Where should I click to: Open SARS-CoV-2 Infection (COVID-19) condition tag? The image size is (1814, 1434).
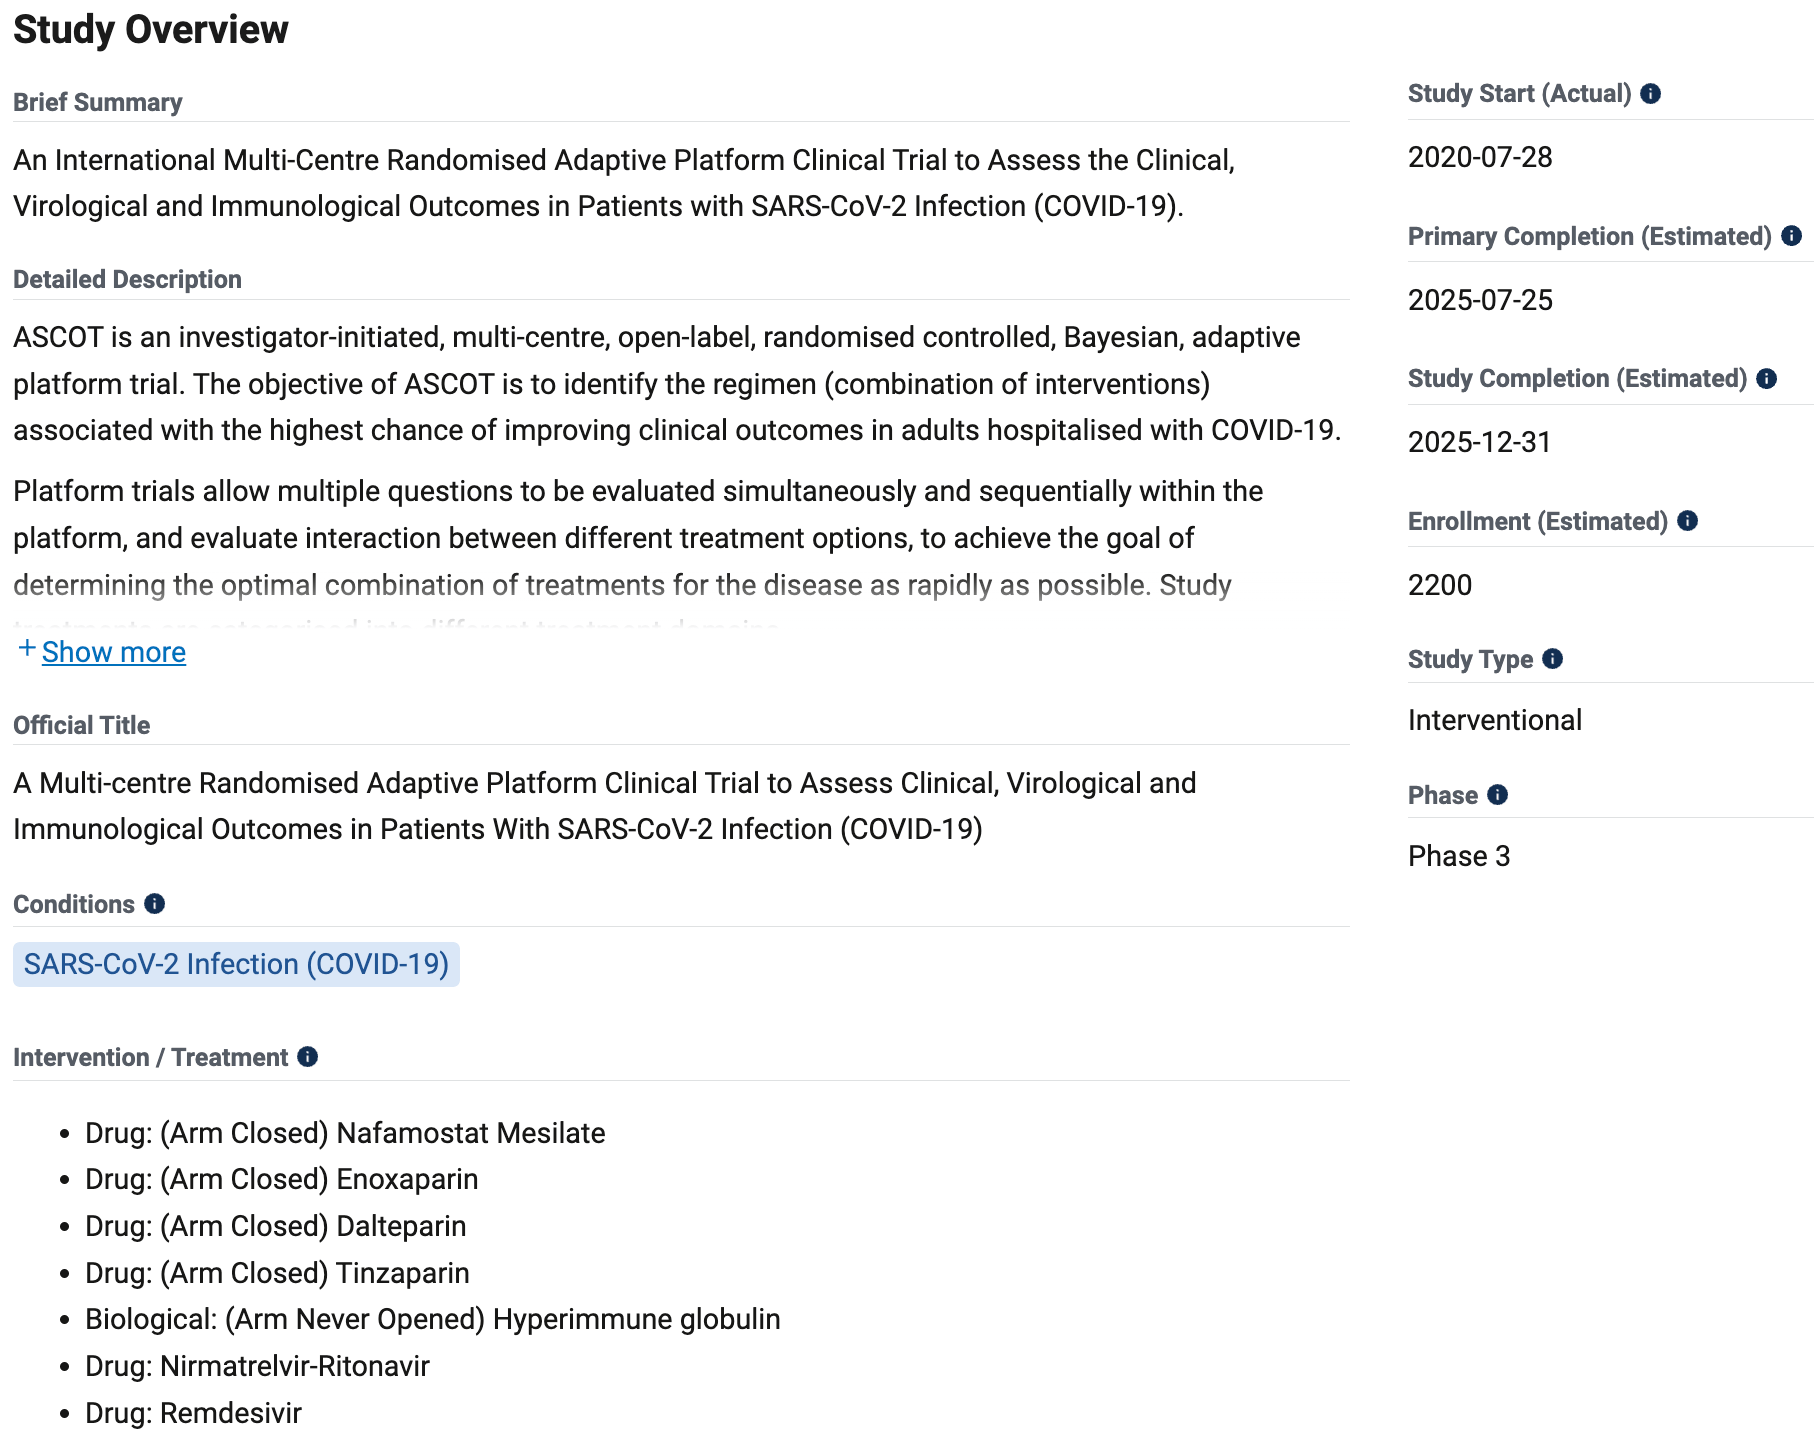point(236,964)
